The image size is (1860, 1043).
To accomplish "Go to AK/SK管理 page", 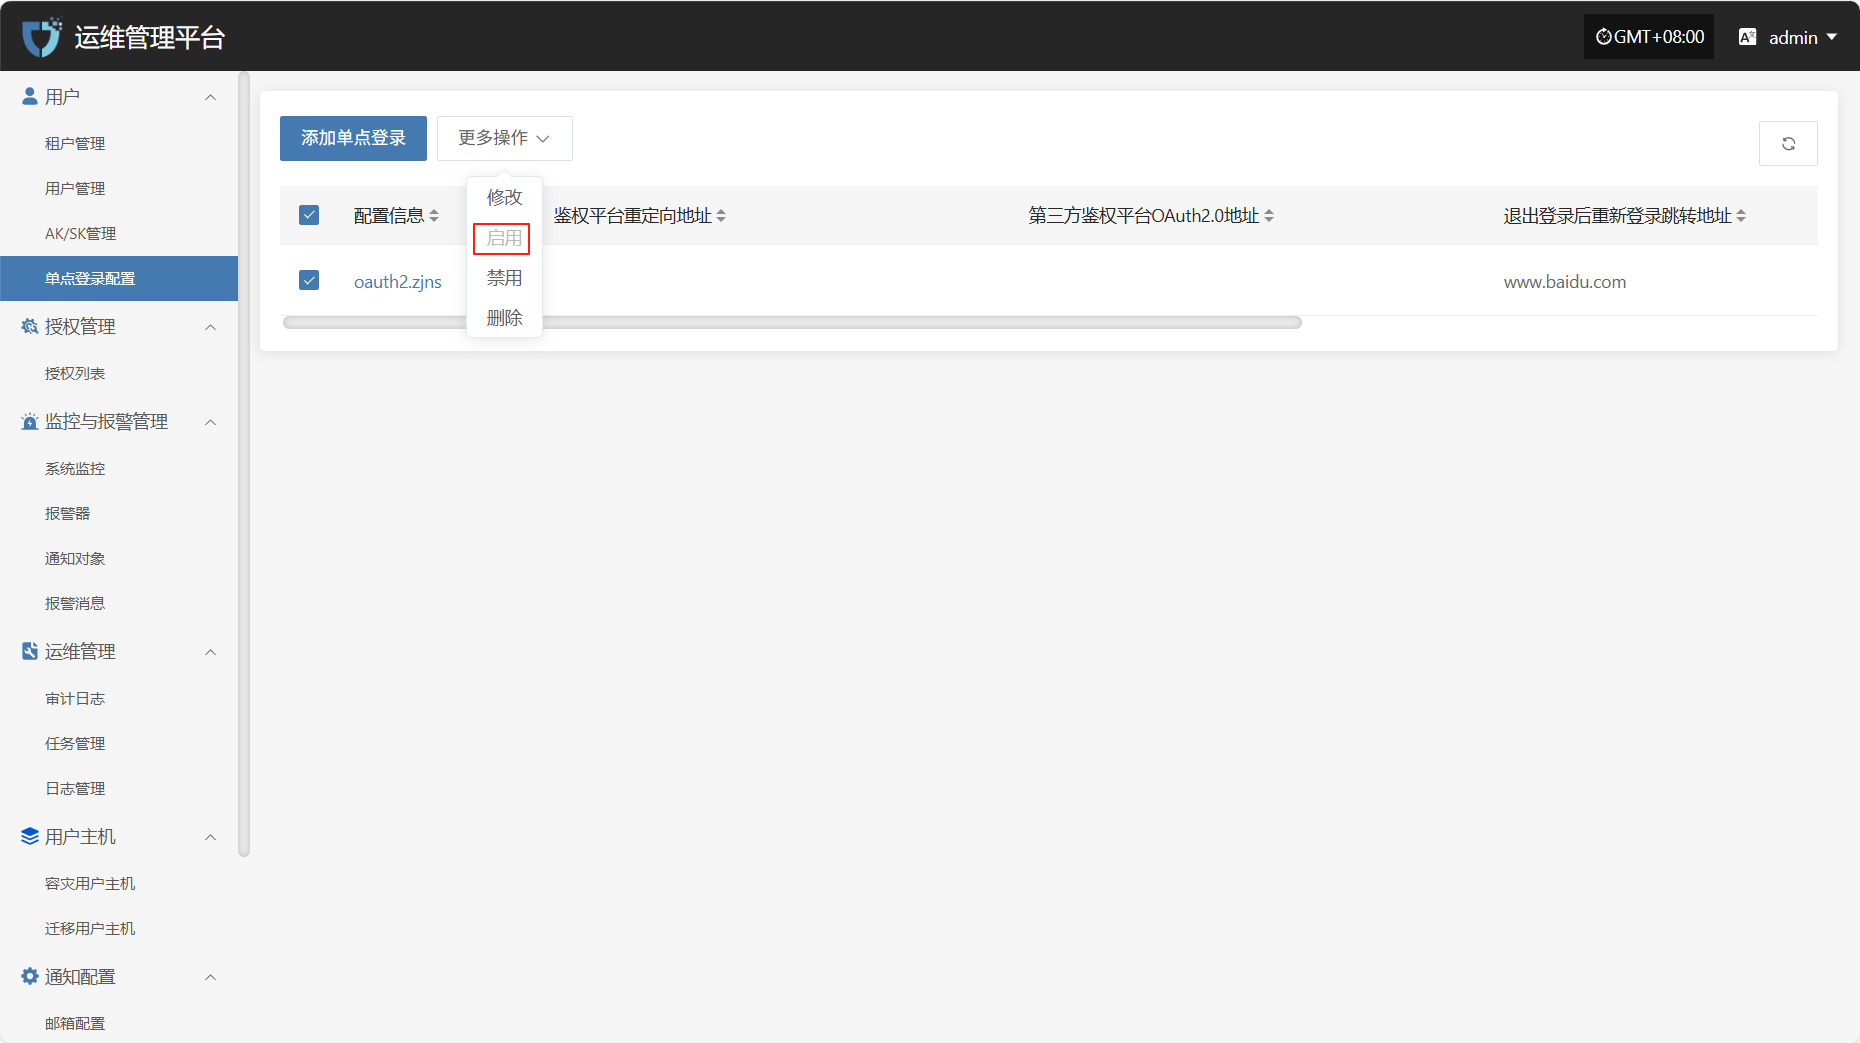I will (x=80, y=233).
